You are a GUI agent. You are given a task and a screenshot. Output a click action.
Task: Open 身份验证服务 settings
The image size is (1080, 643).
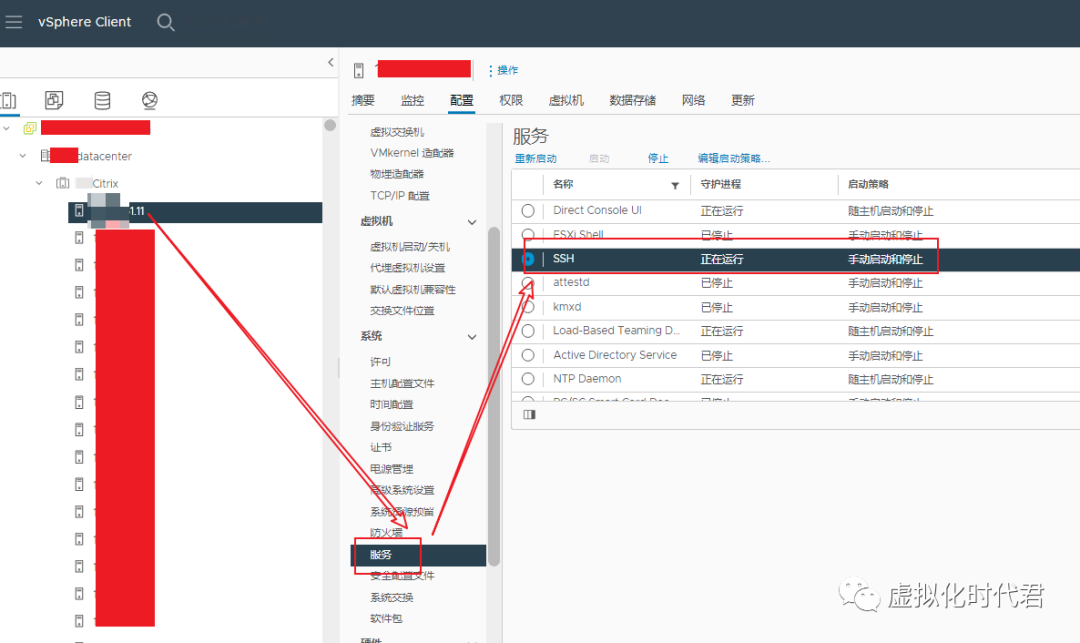coord(402,426)
